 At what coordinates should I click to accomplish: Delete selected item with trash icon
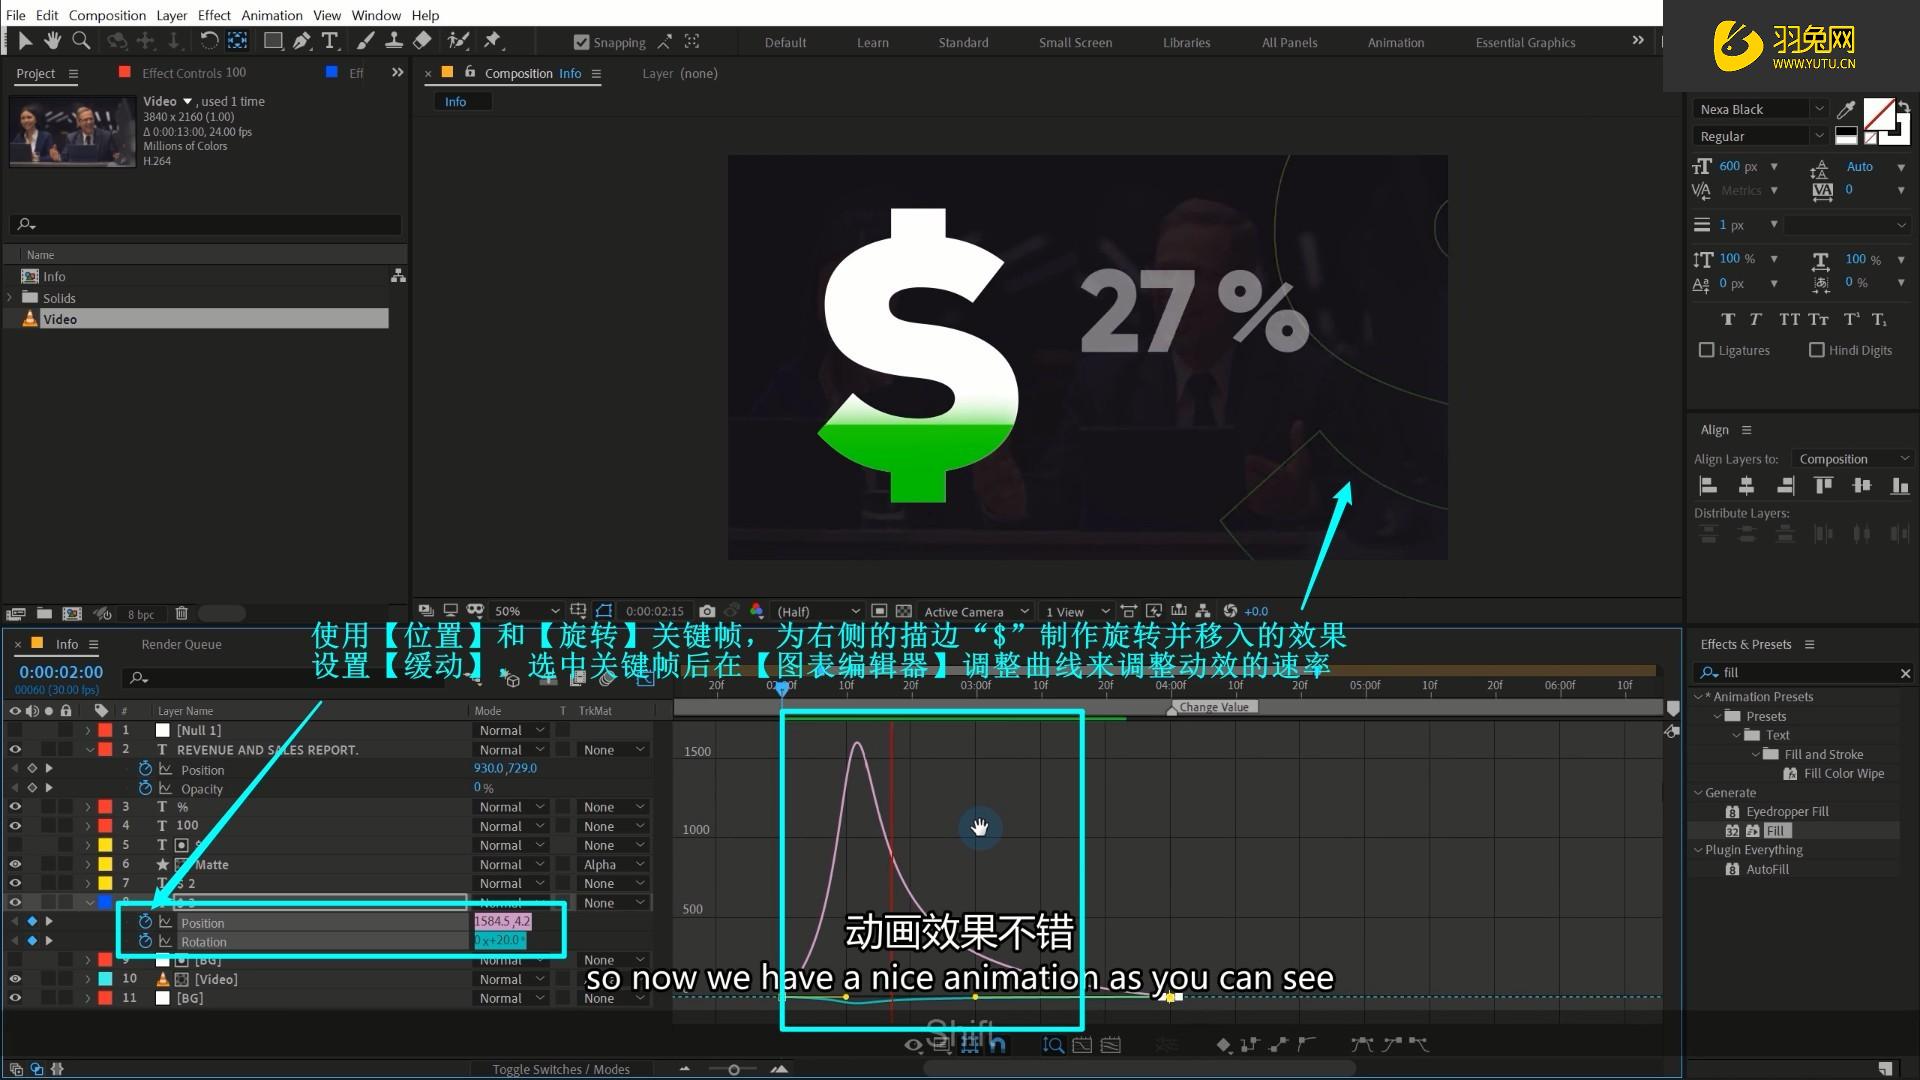[181, 613]
